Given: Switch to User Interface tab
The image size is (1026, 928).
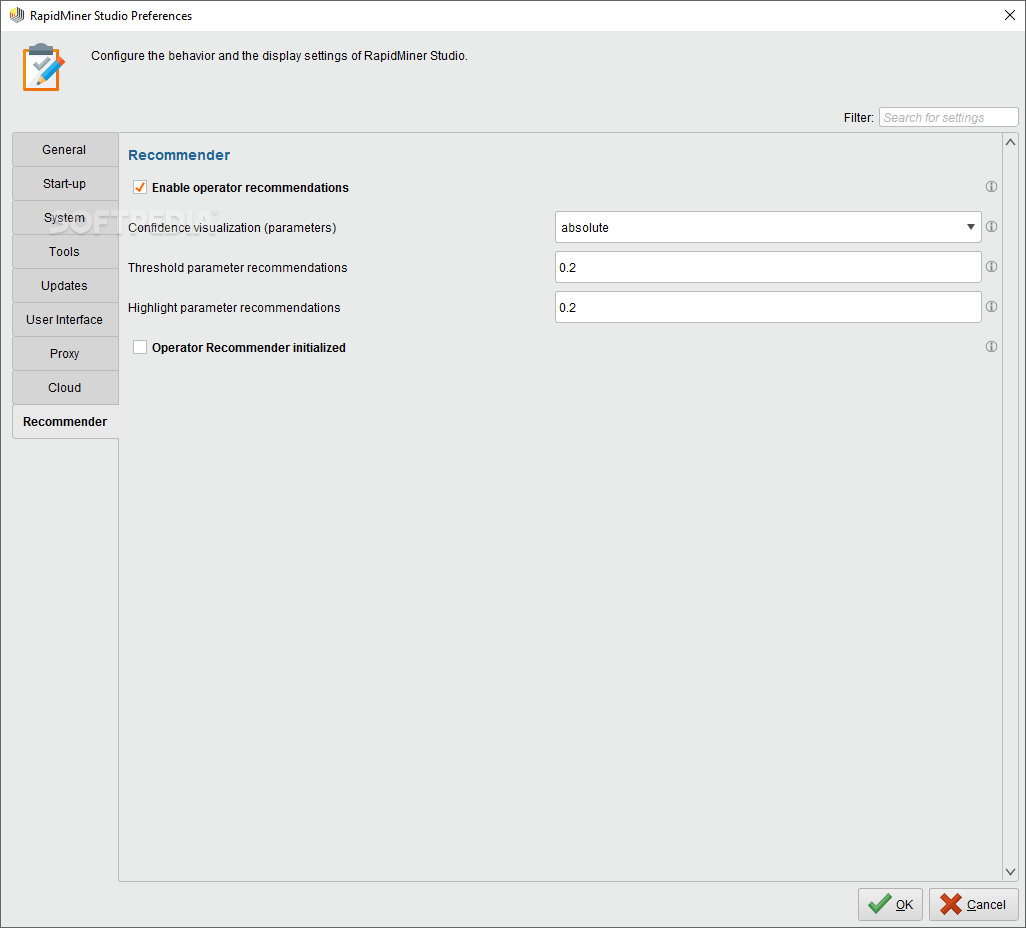Looking at the screenshot, I should [x=65, y=319].
